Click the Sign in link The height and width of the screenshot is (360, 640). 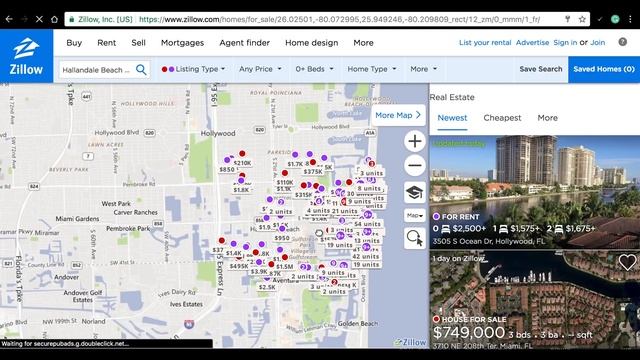pos(565,42)
